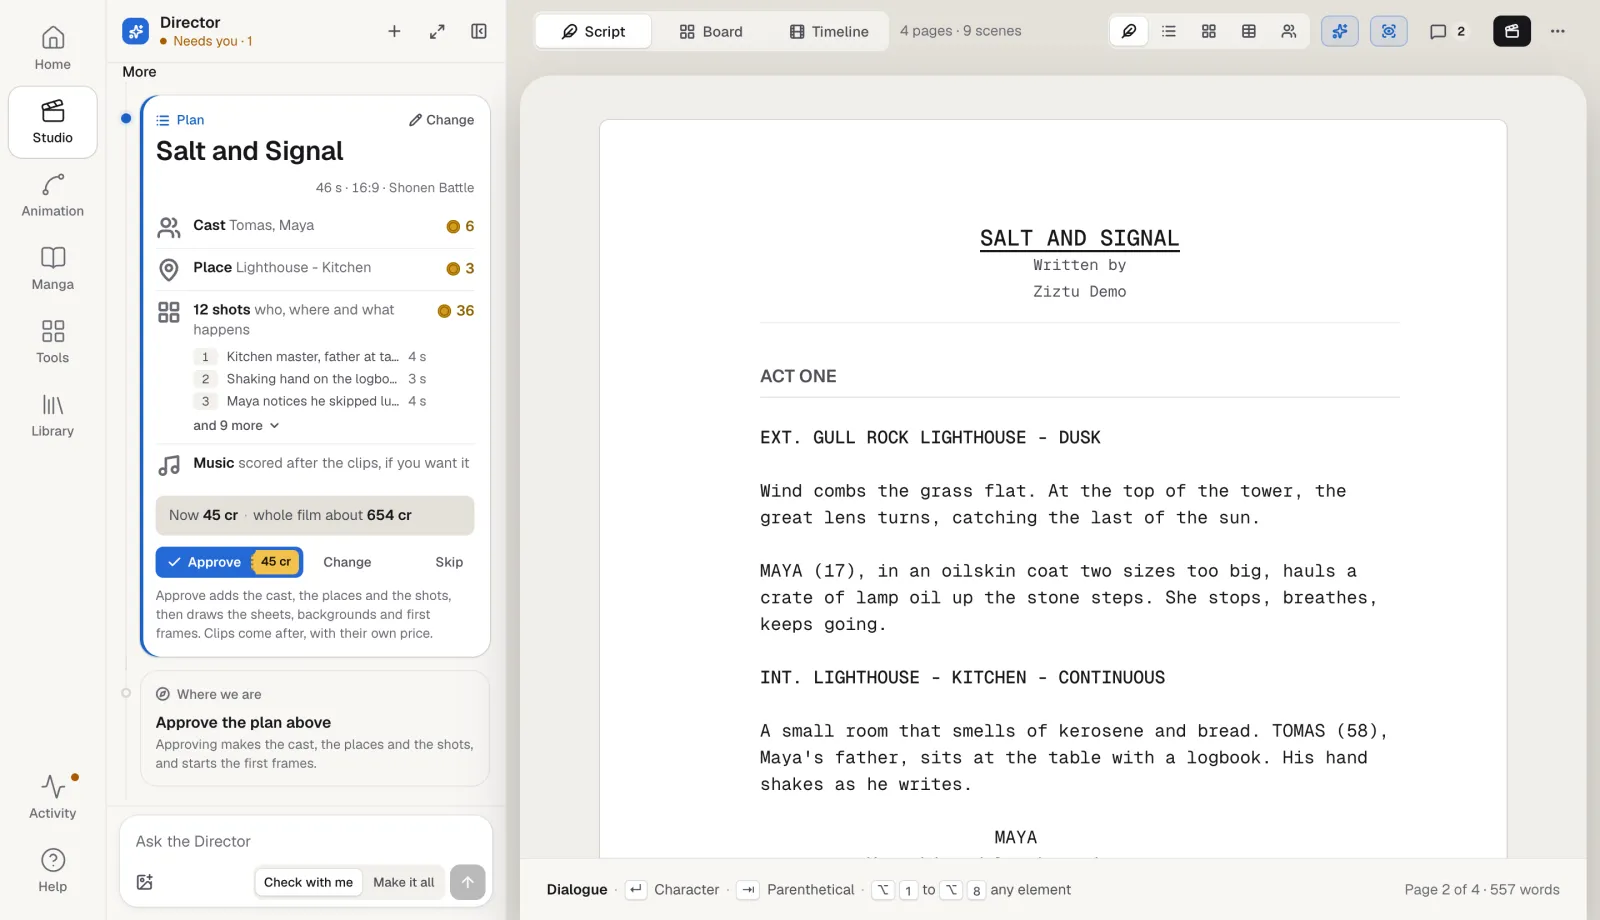This screenshot has height=920, width=1600.
Task: Expand the Director panel to full size
Action: pos(437,31)
